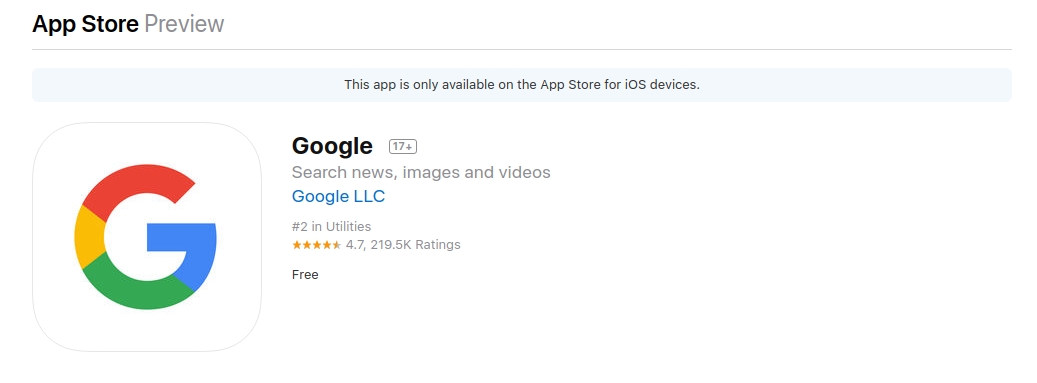The height and width of the screenshot is (383, 1037).
Task: Click the "Search news, images and videos" subtitle
Action: [x=421, y=173]
